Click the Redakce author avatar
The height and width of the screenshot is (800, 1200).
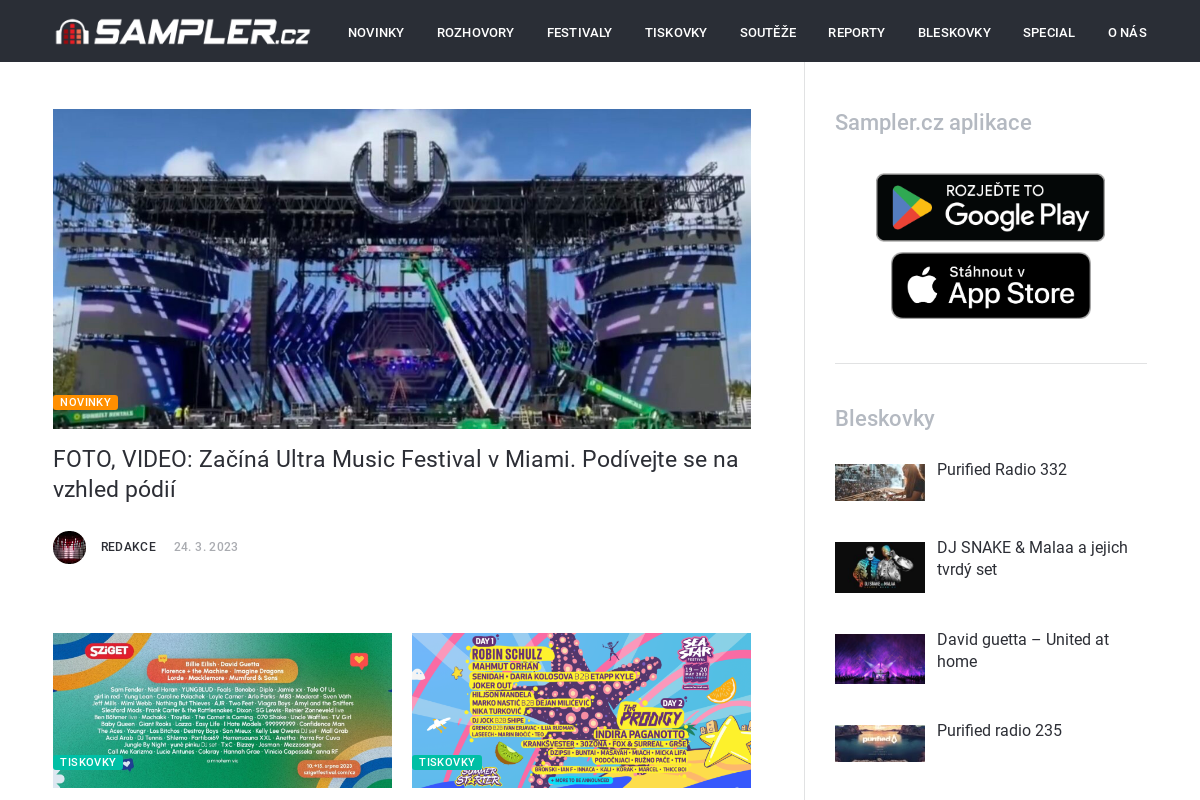pyautogui.click(x=69, y=547)
